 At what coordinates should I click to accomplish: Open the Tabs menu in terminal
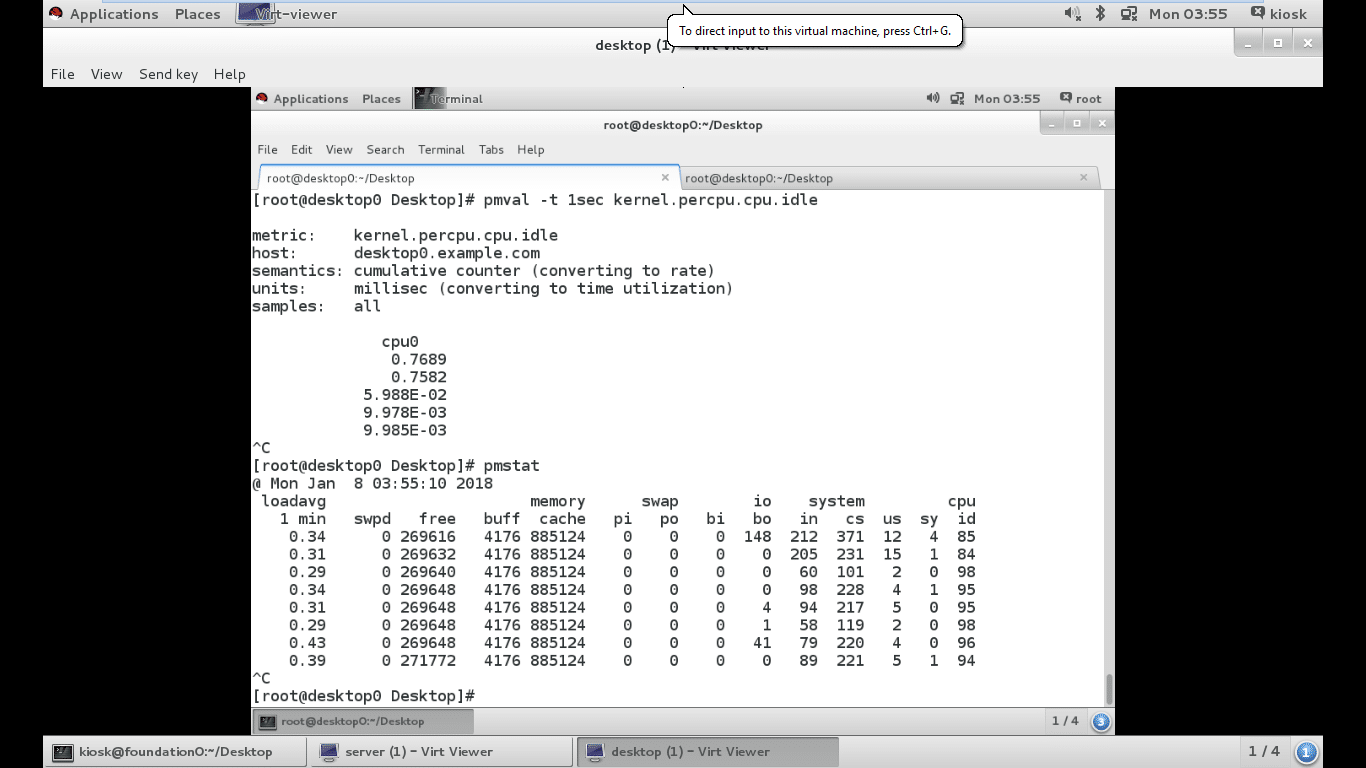tap(491, 149)
